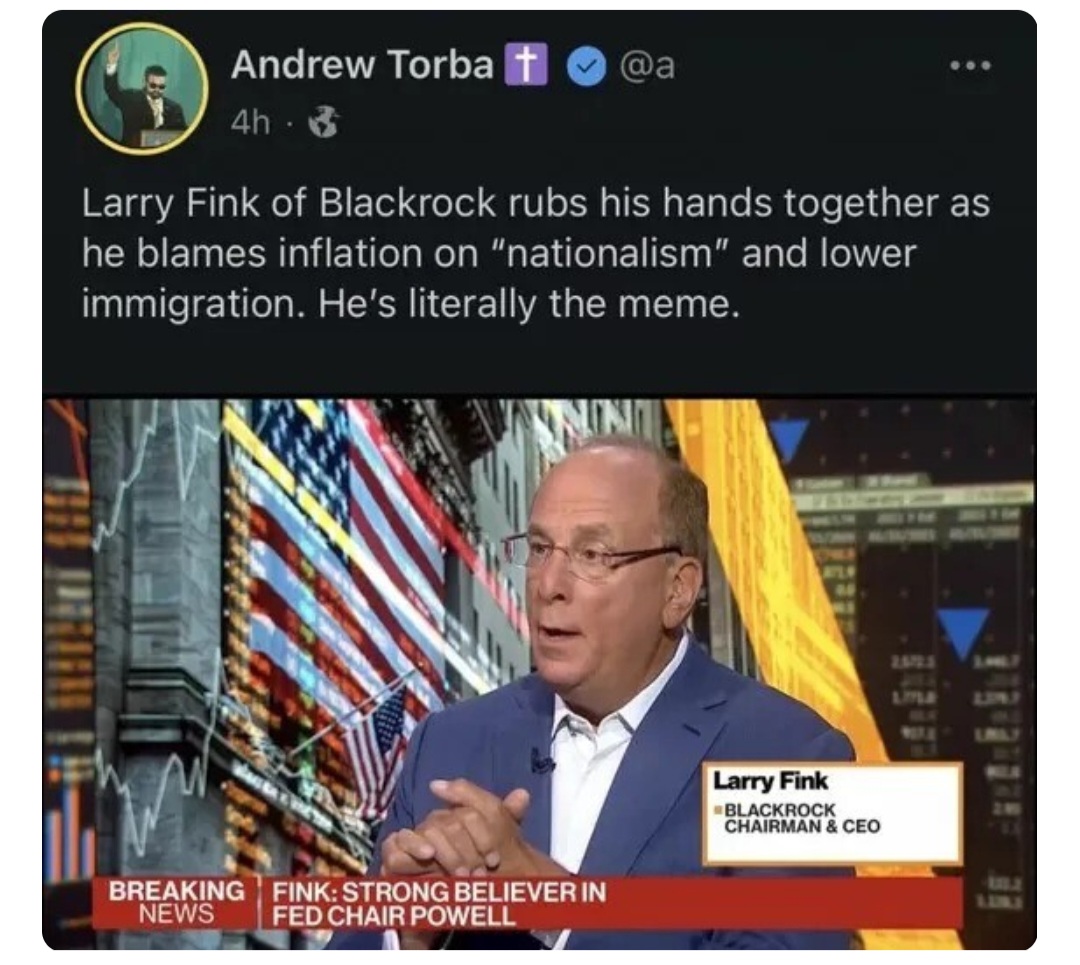The width and height of the screenshot is (1080, 965).
Task: Open the post author's circular profile avatar
Action: [x=143, y=88]
